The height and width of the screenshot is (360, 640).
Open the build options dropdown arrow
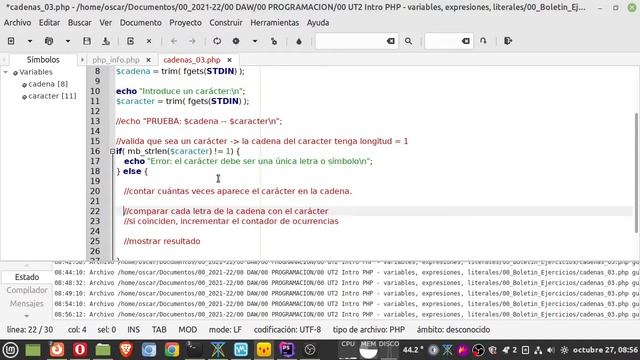[255, 41]
